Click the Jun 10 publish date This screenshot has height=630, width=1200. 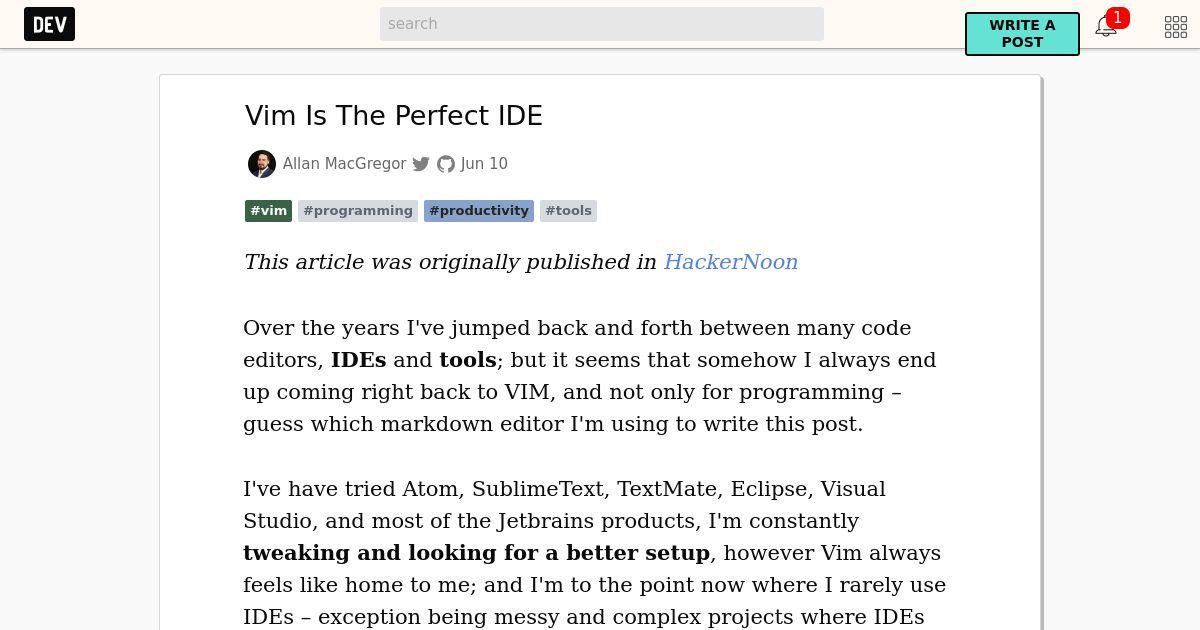tap(484, 164)
